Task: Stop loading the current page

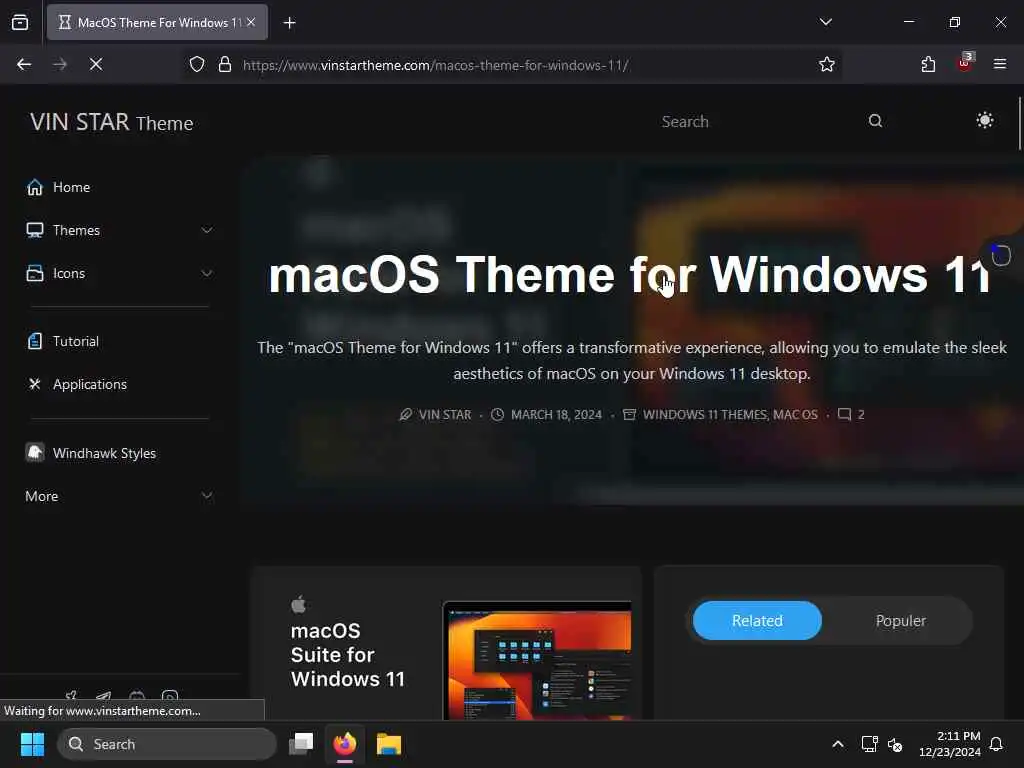Action: click(96, 64)
